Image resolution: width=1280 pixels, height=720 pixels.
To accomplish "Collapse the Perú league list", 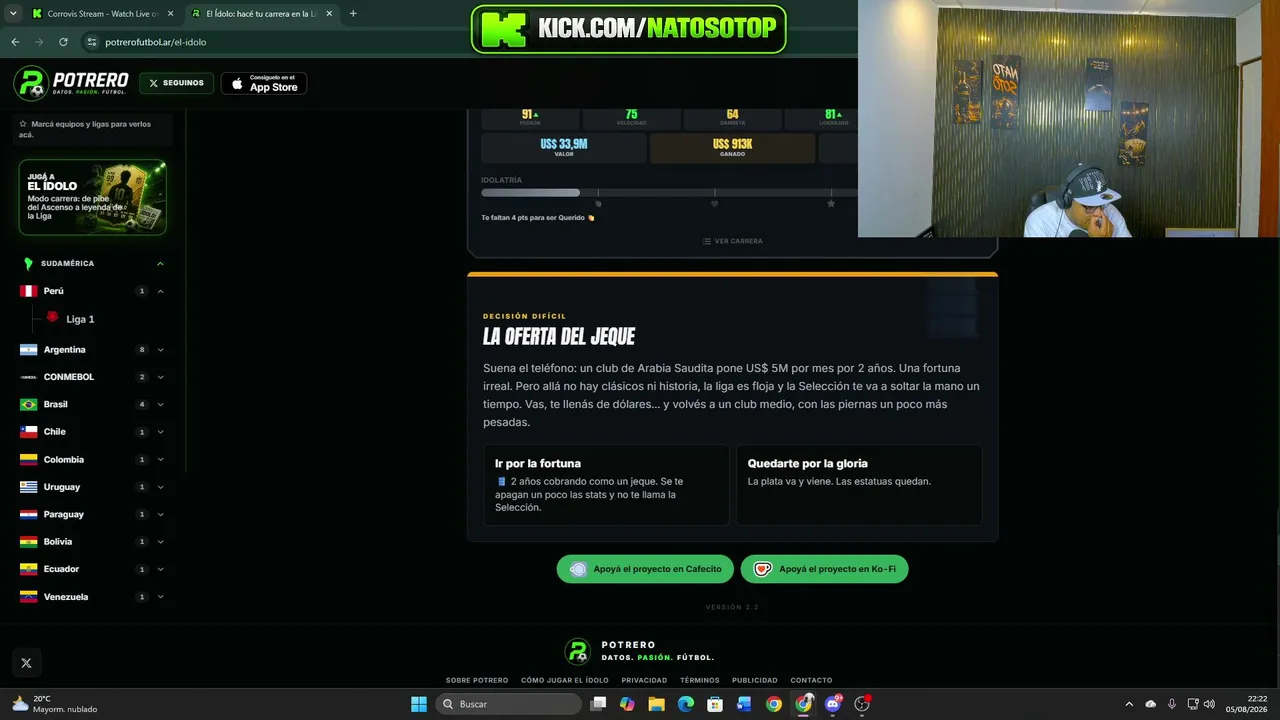I will 160,291.
